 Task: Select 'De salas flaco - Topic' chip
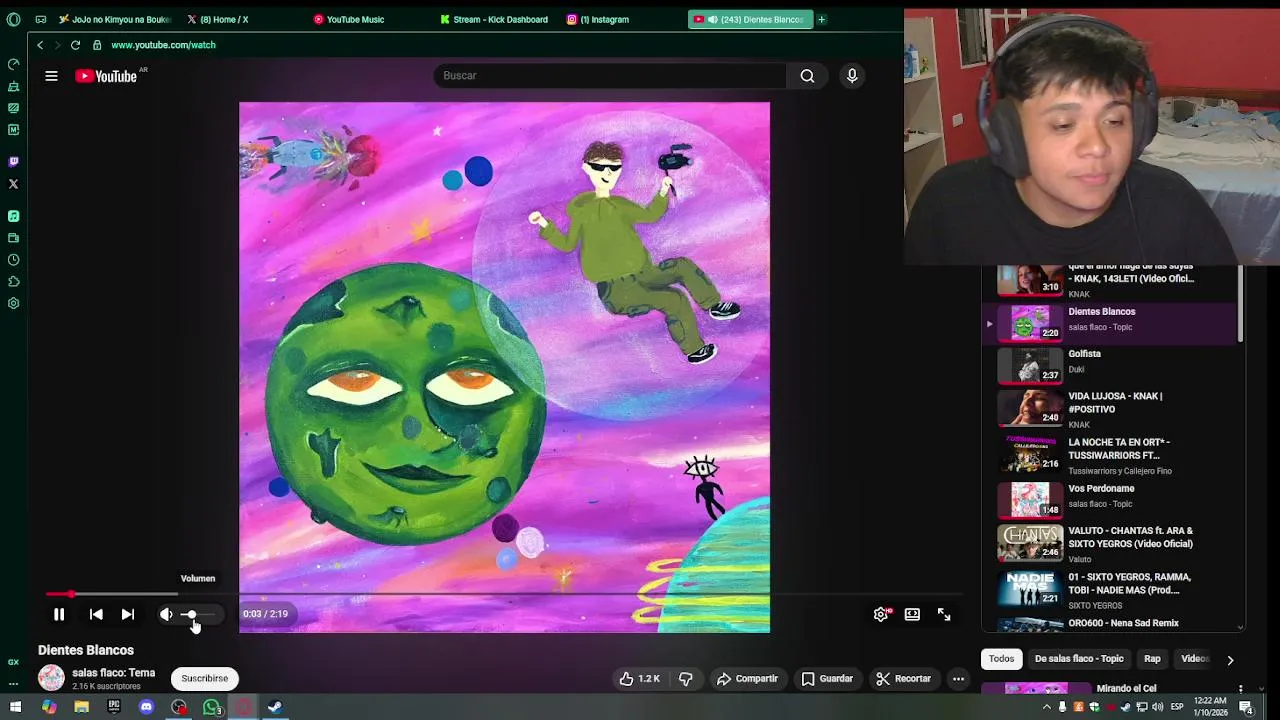point(1079,659)
